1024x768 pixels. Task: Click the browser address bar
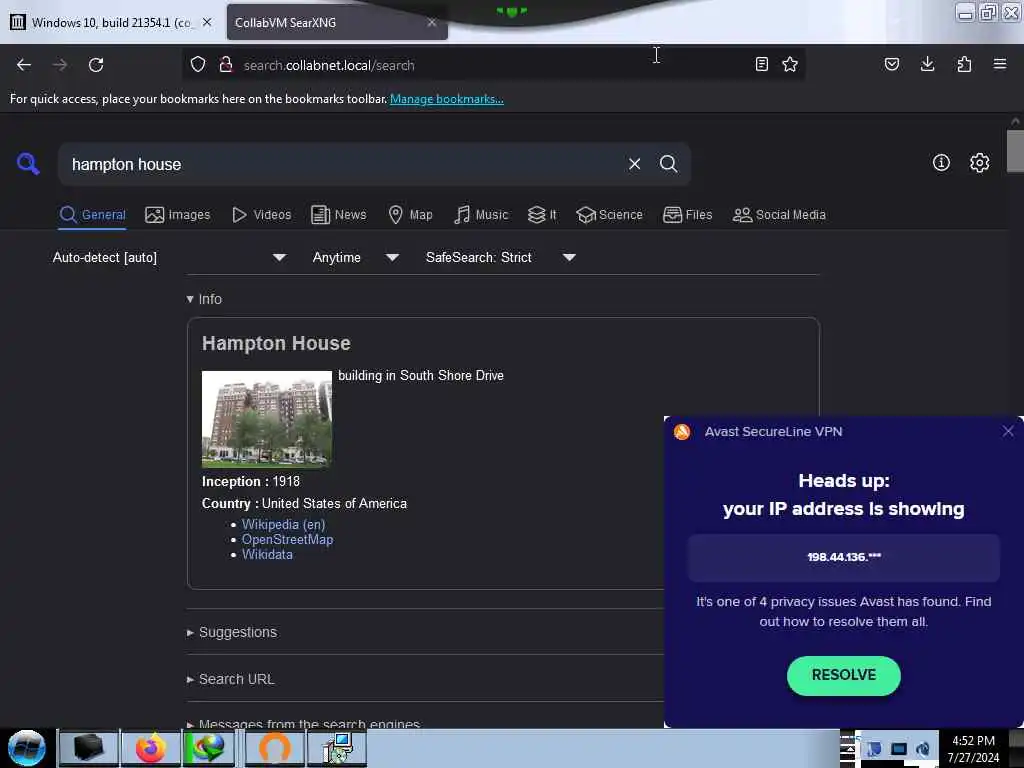pyautogui.click(x=493, y=65)
